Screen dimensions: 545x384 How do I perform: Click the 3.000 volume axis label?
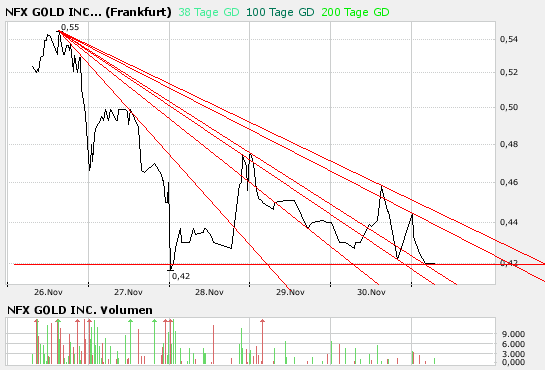coord(513,354)
